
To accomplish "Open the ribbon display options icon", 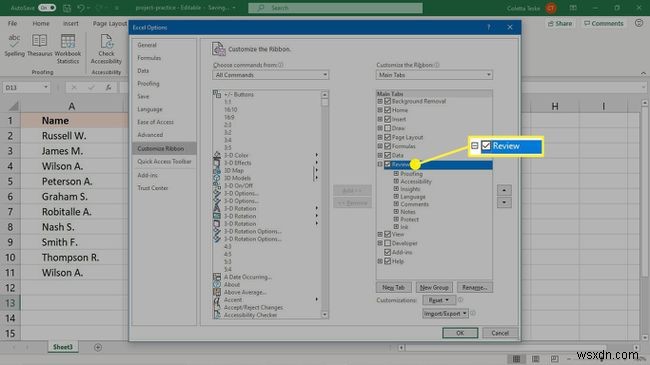I will pyautogui.click(x=573, y=8).
